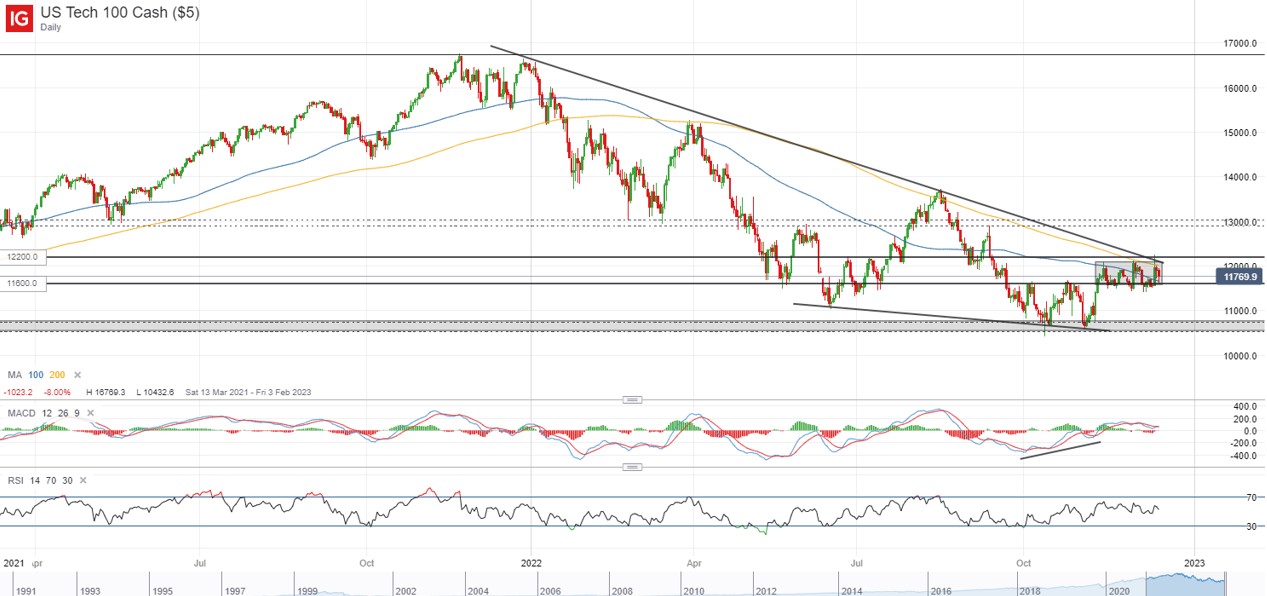The width and height of the screenshot is (1267, 596).
Task: Select the blue 100 moving average period
Action: pyautogui.click(x=36, y=374)
